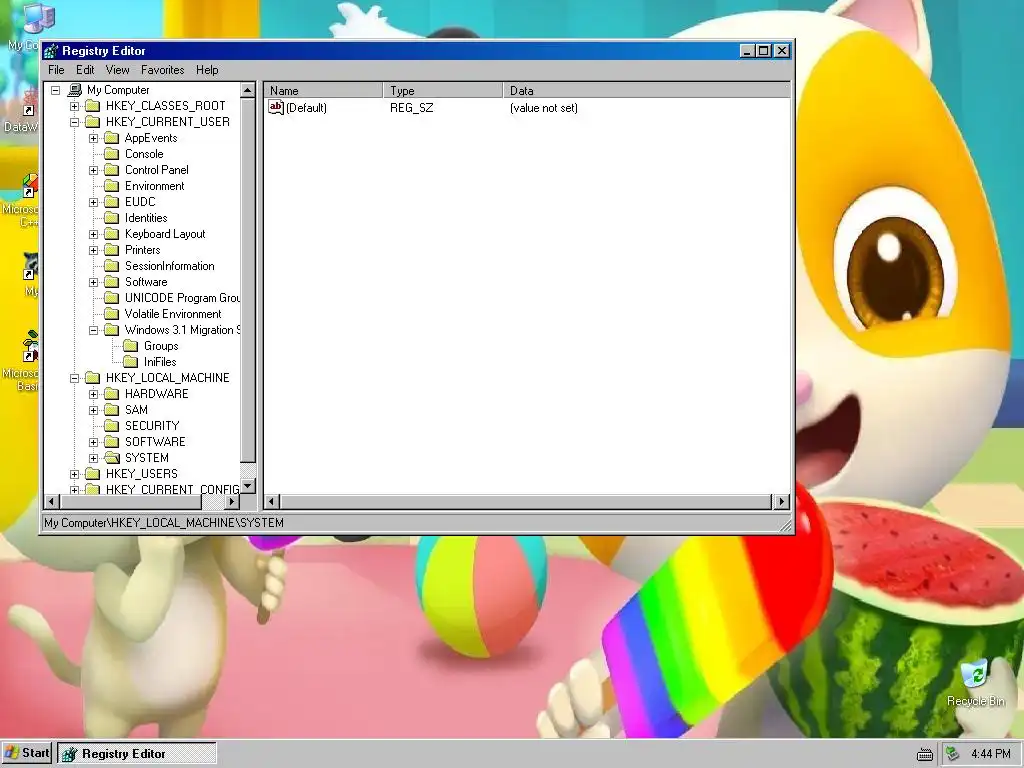The height and width of the screenshot is (768, 1024).
Task: Expand HKEY_USERS key
Action: 74,474
